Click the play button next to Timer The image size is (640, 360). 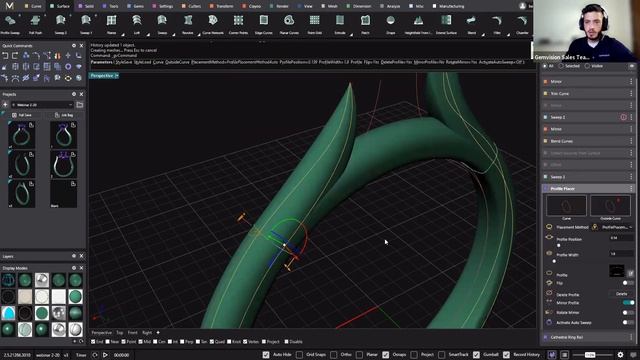coord(105,355)
